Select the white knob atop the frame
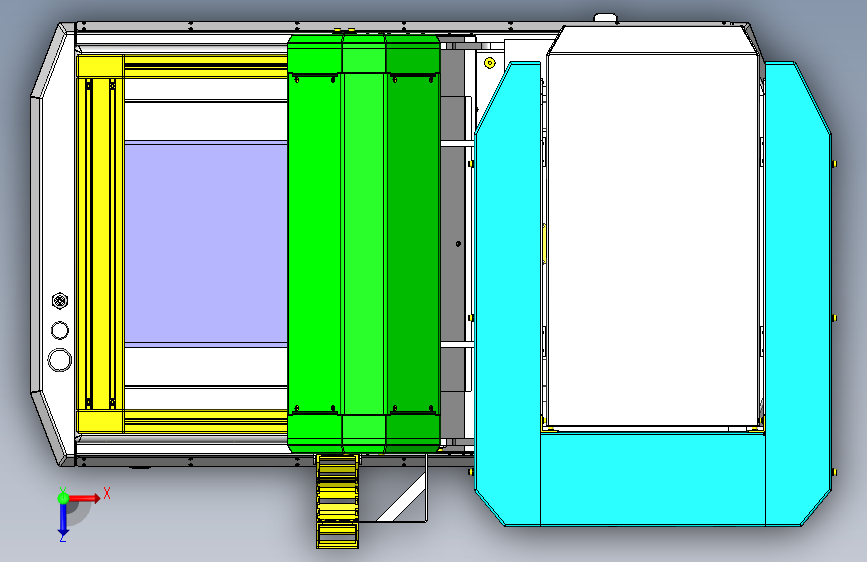 click(605, 18)
